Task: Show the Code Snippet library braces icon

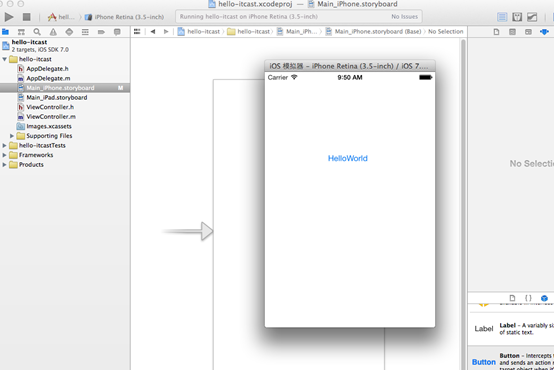Action: coord(528,298)
